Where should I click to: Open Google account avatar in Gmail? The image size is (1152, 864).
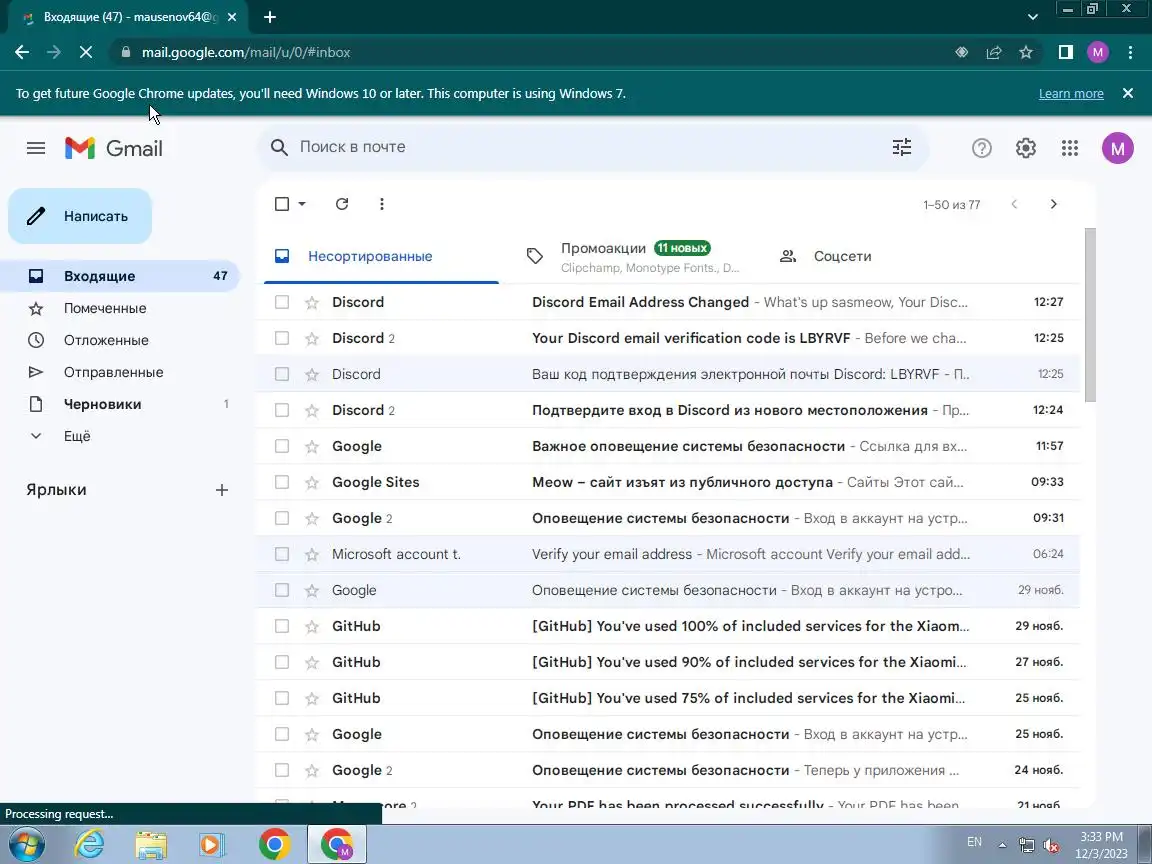tap(1117, 148)
